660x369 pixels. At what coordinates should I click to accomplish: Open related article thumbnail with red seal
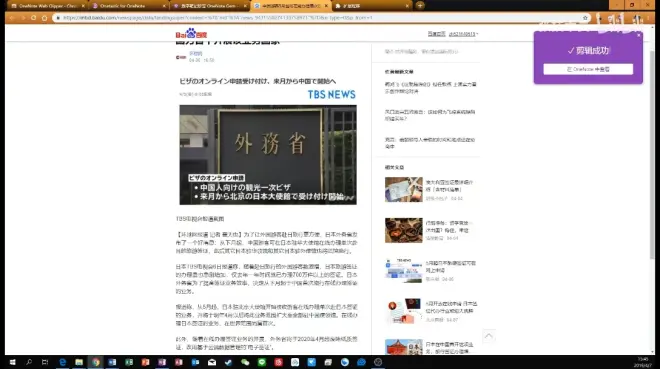coord(403,311)
